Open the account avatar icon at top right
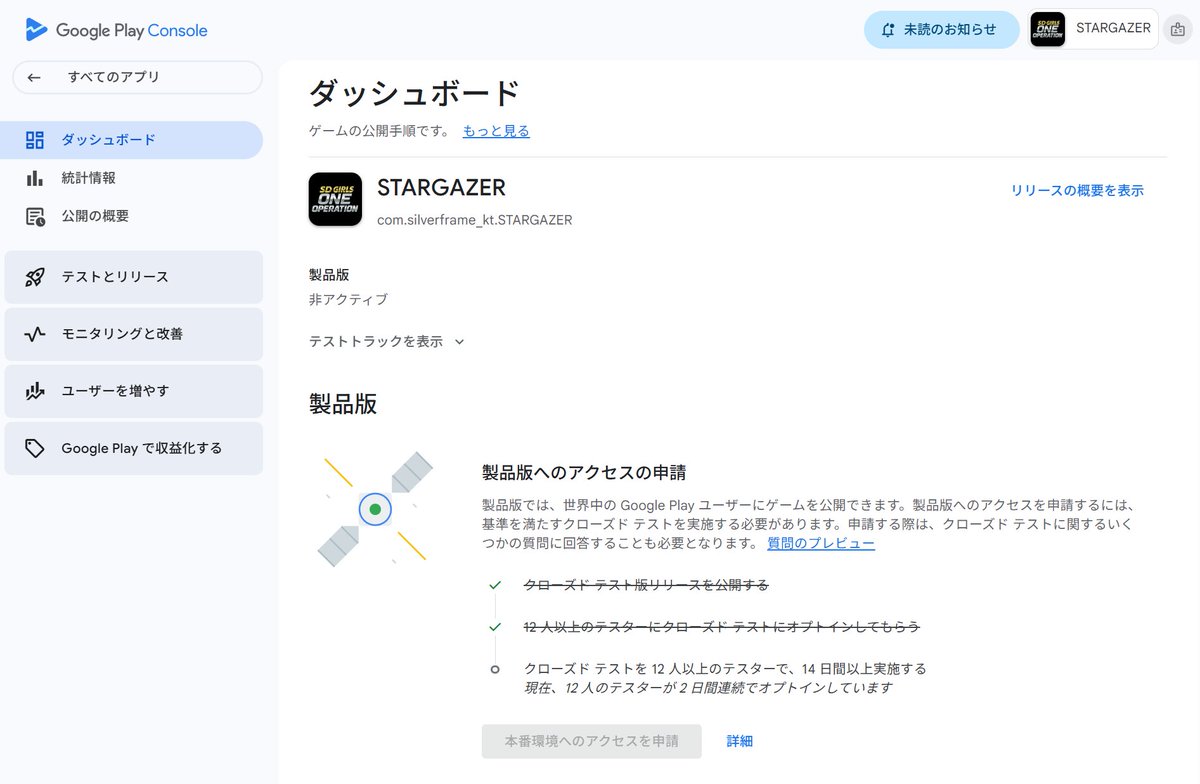Viewport: 1200px width, 784px height. (1178, 30)
